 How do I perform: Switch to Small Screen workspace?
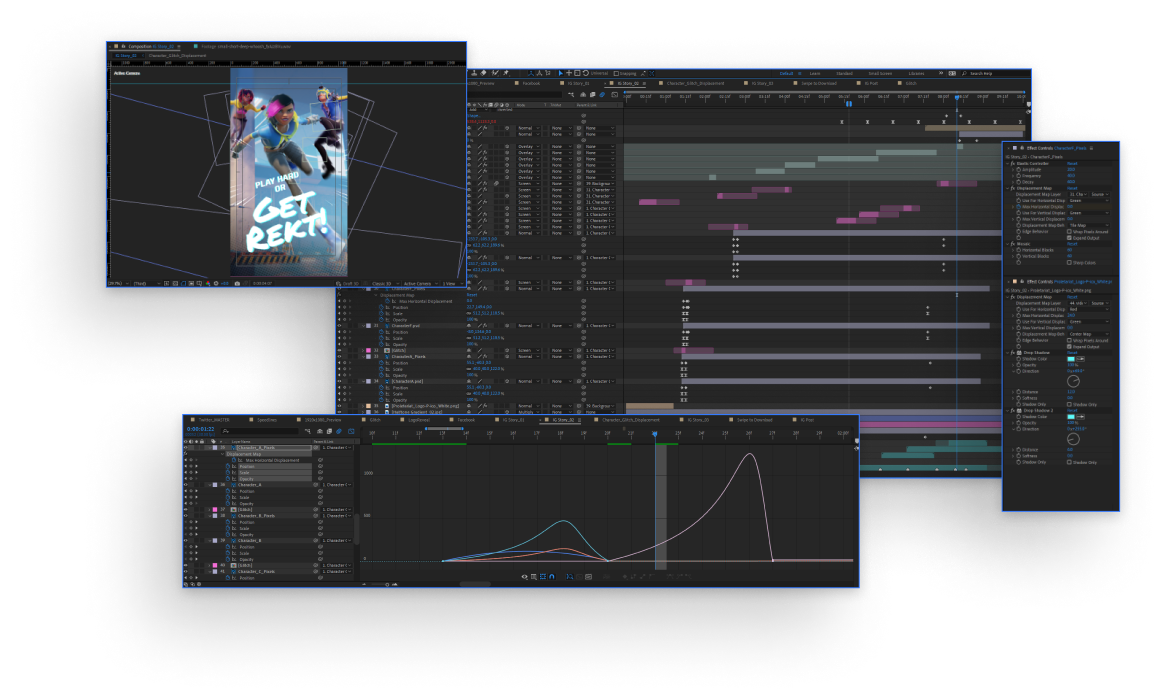click(x=880, y=74)
